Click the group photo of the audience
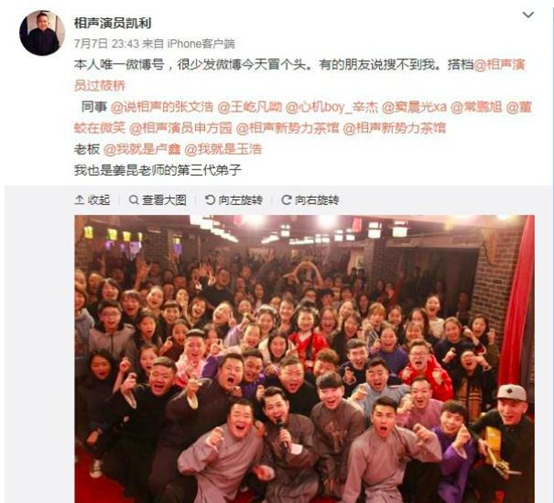This screenshot has height=503, width=554. coord(304,359)
